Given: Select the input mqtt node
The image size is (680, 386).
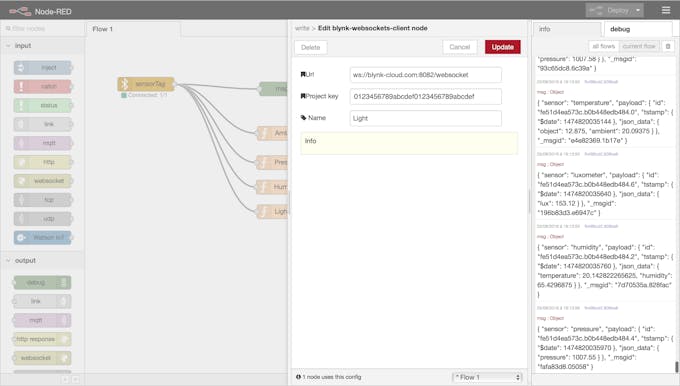Looking at the screenshot, I should coord(42,143).
